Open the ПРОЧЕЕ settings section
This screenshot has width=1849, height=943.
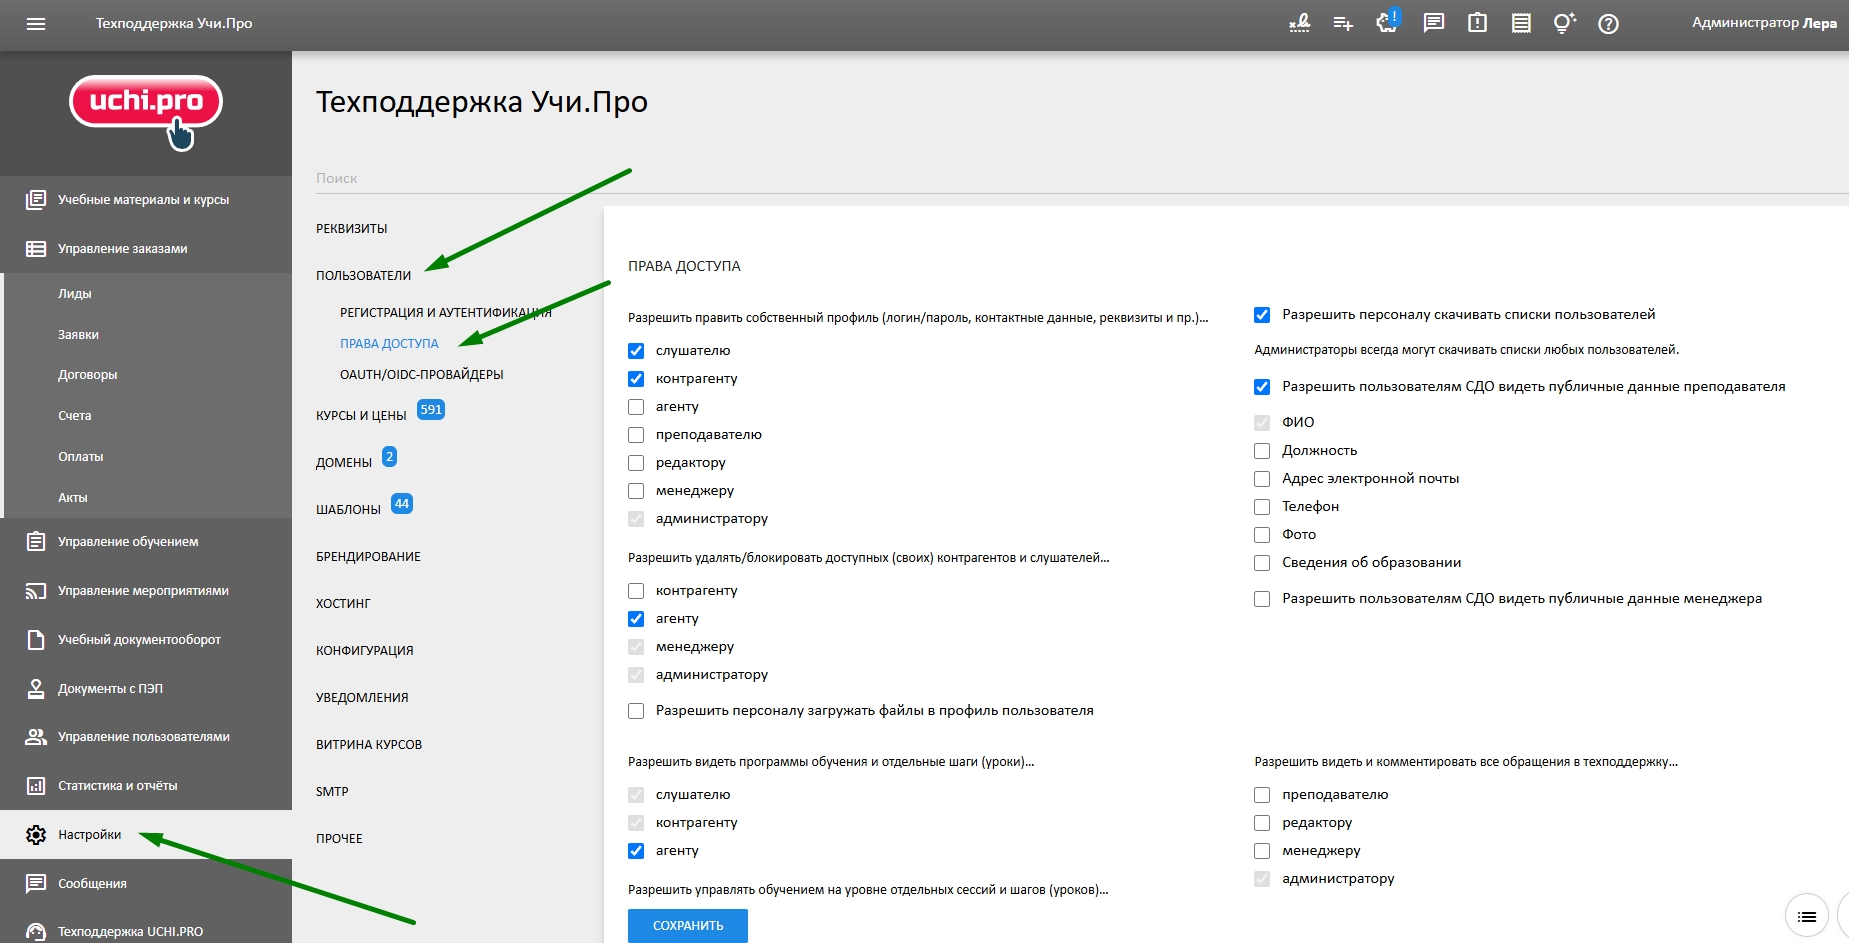[x=339, y=839]
